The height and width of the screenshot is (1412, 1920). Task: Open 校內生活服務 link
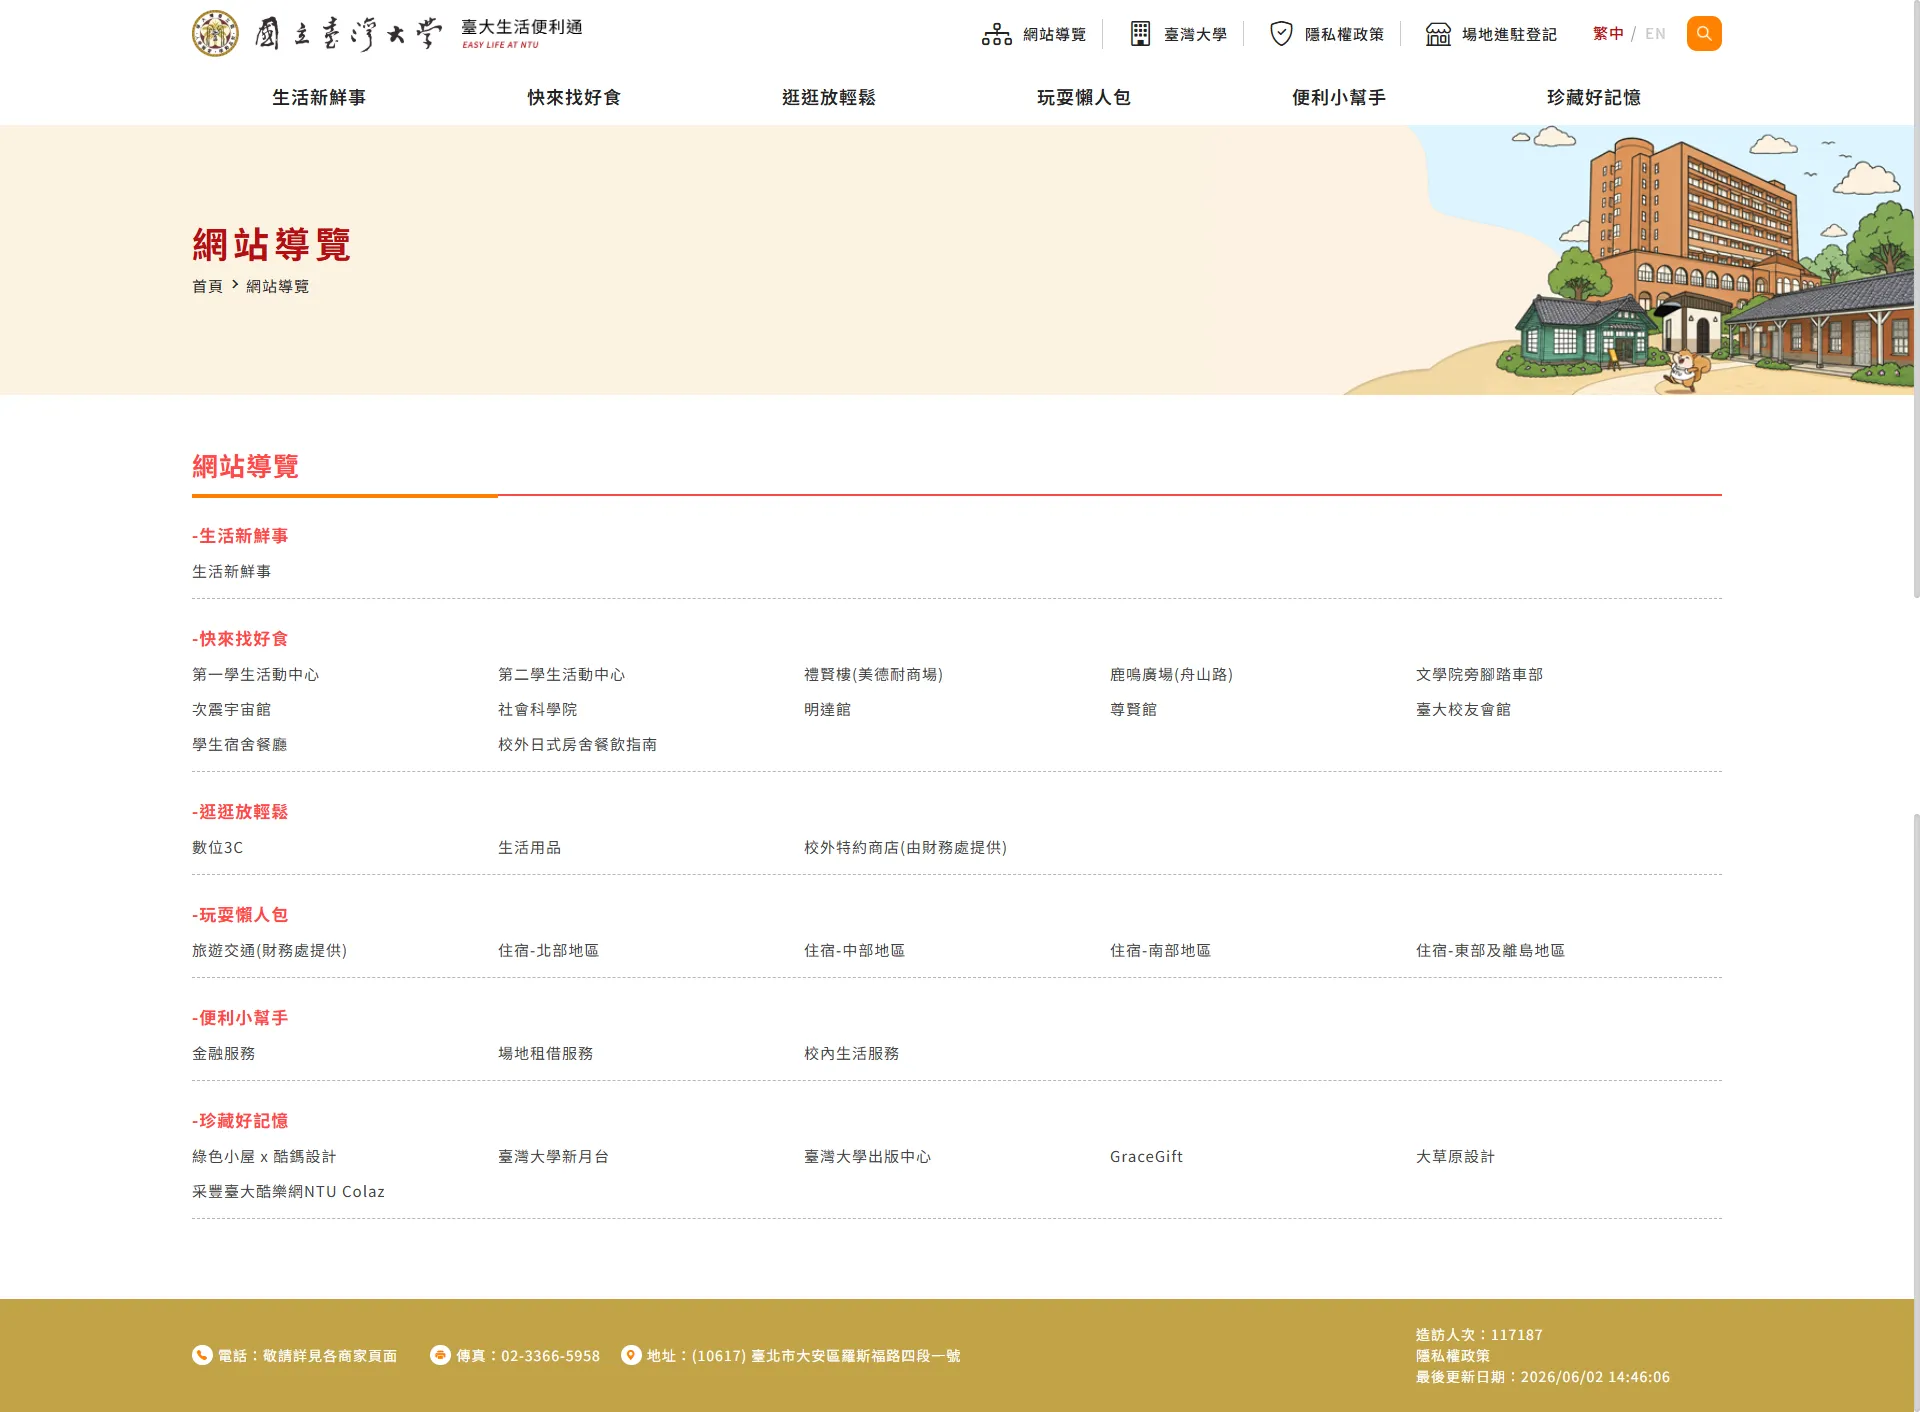852,1054
